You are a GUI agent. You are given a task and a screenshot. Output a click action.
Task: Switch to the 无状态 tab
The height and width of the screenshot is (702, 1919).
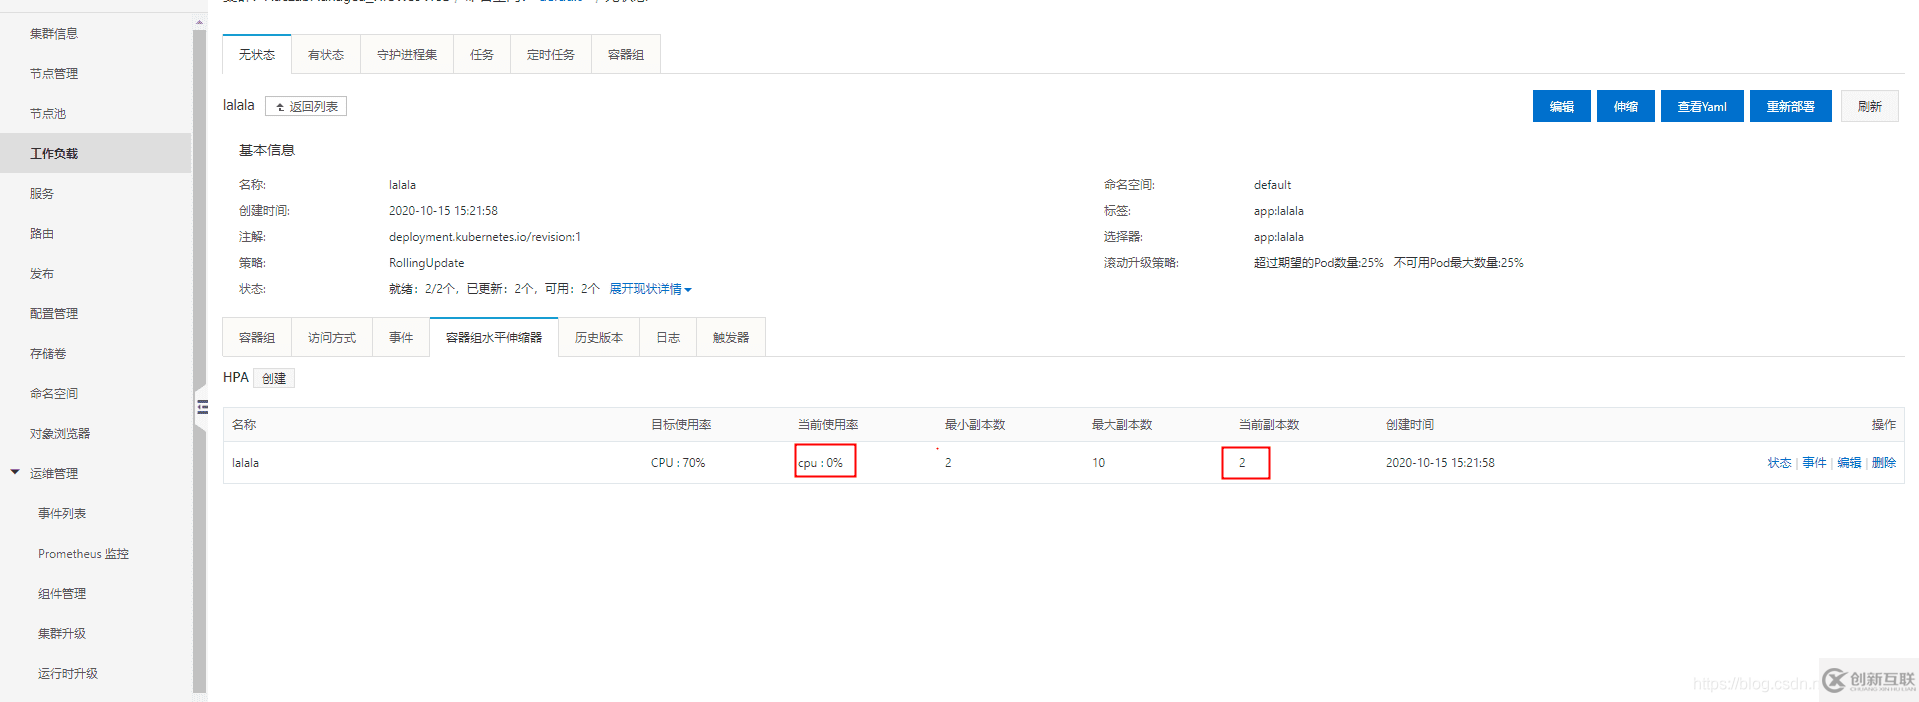pos(257,54)
